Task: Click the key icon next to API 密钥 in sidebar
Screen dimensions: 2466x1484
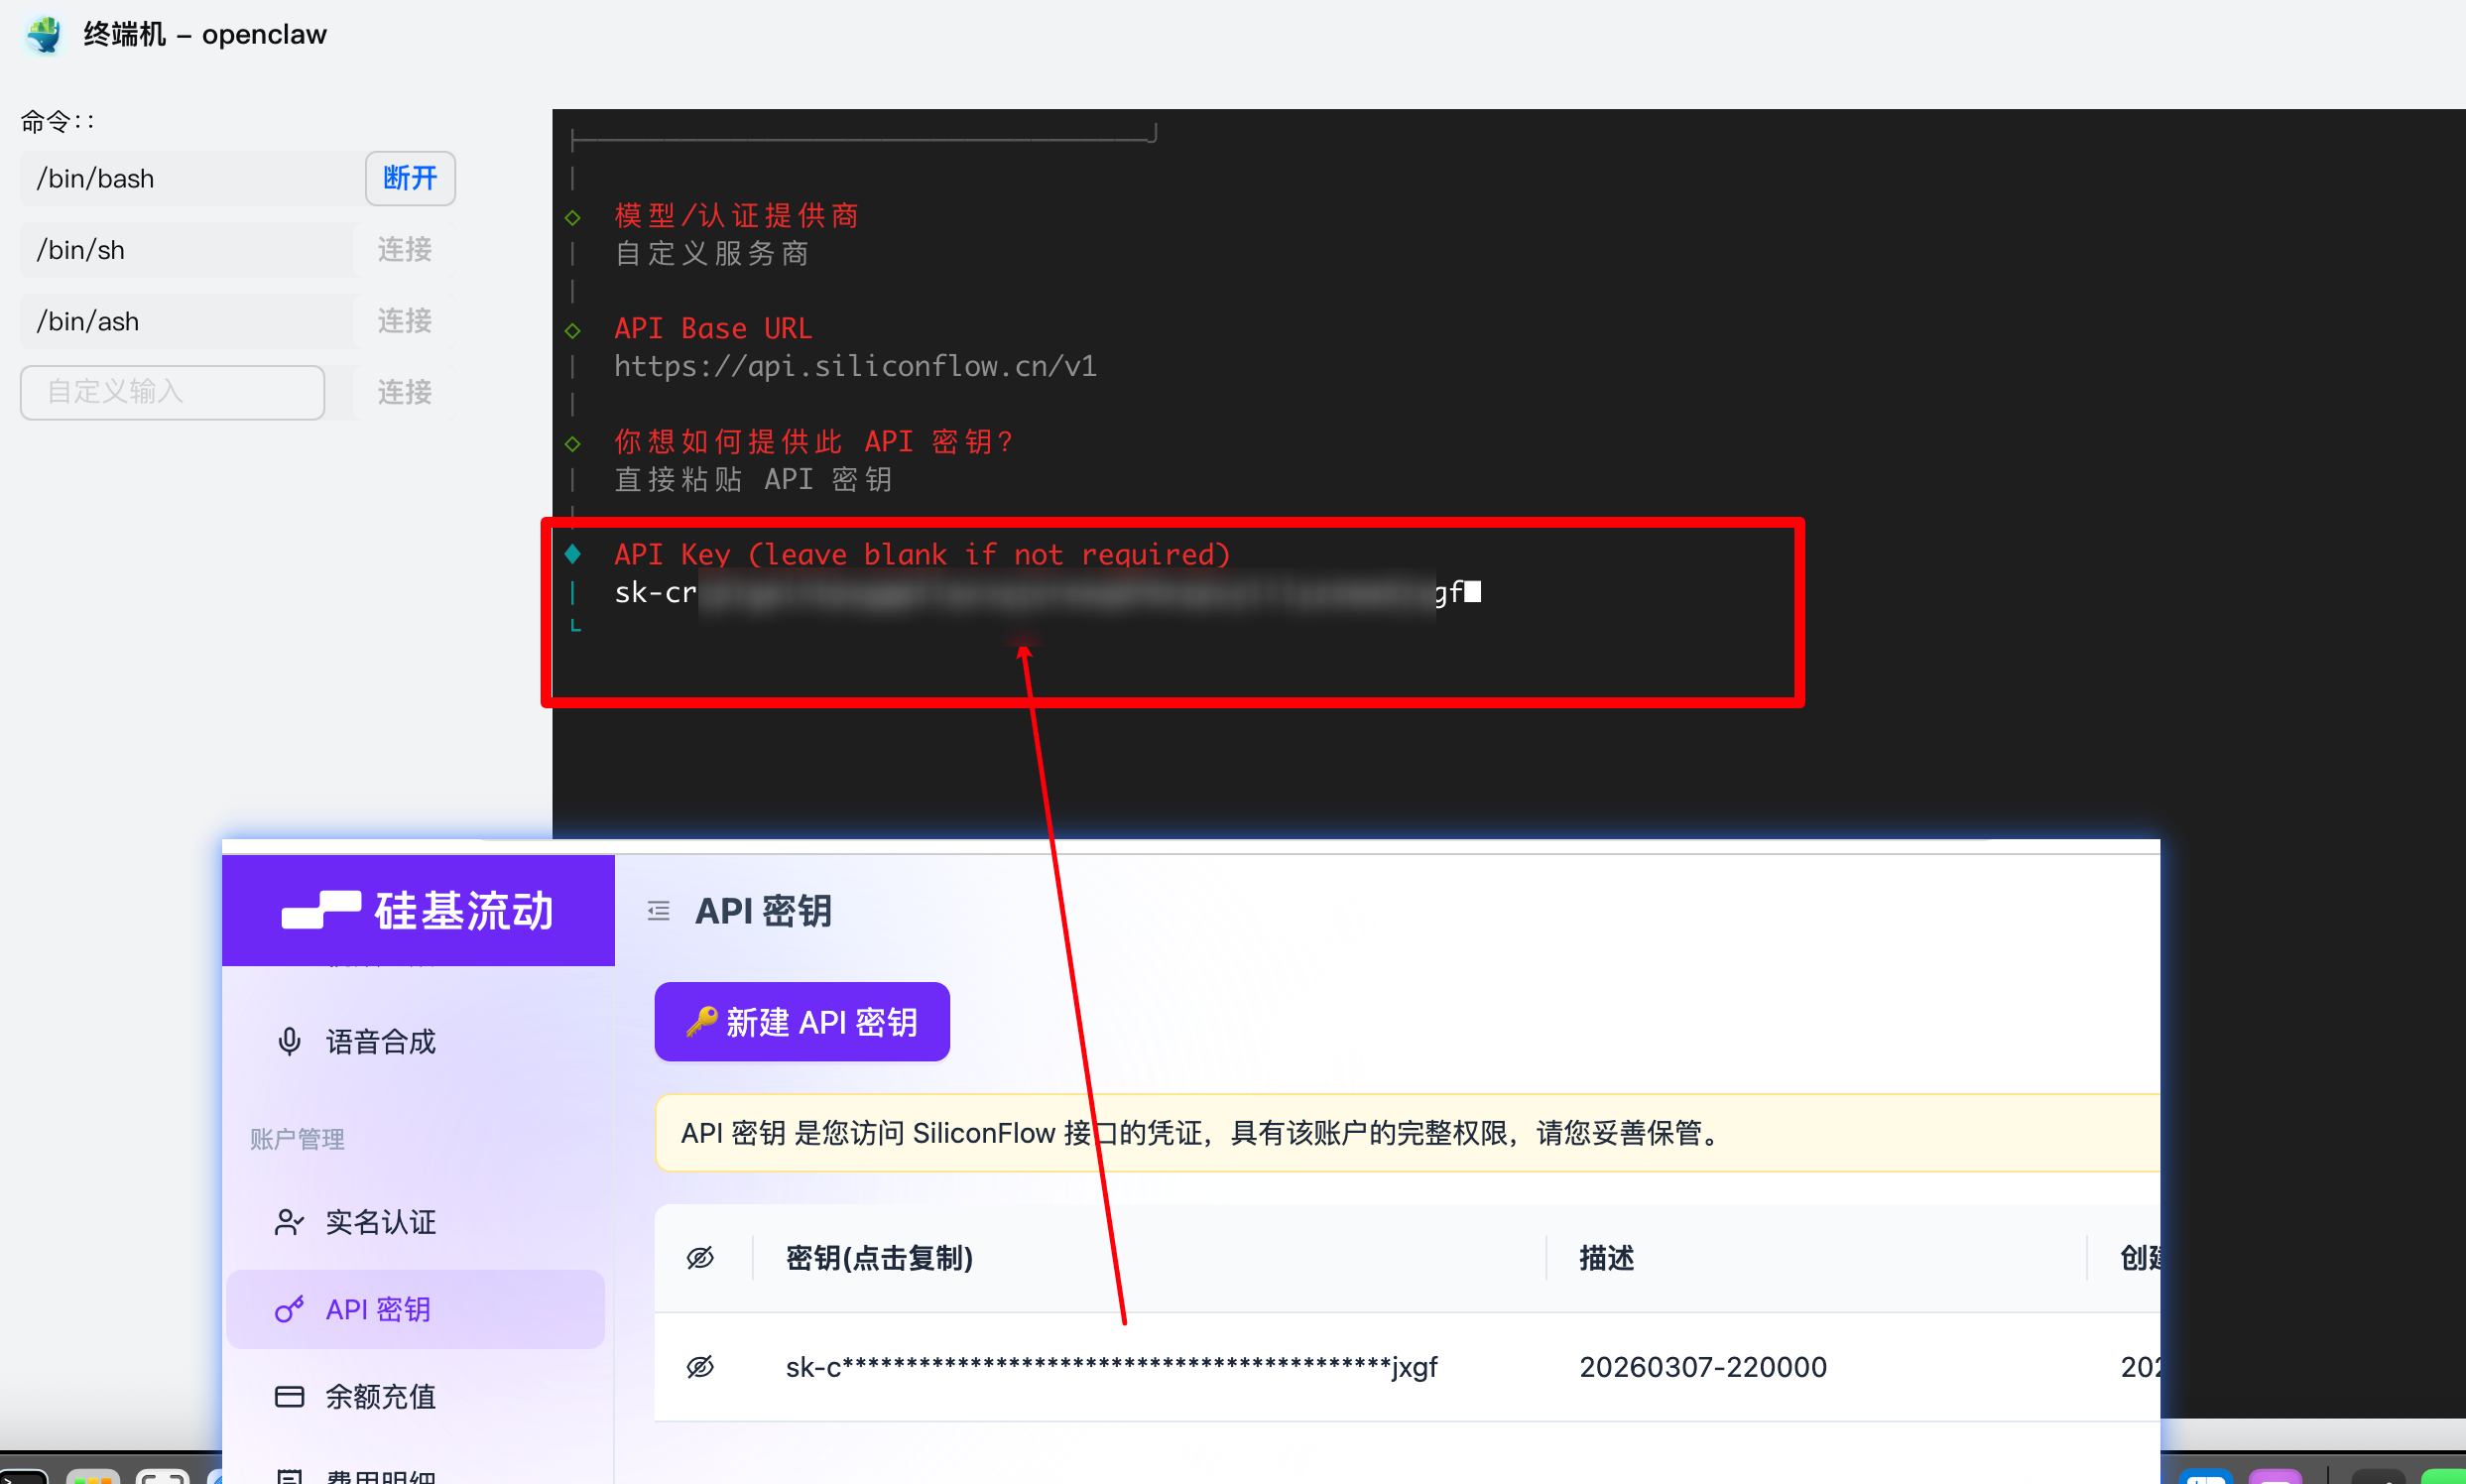Action: (289, 1309)
